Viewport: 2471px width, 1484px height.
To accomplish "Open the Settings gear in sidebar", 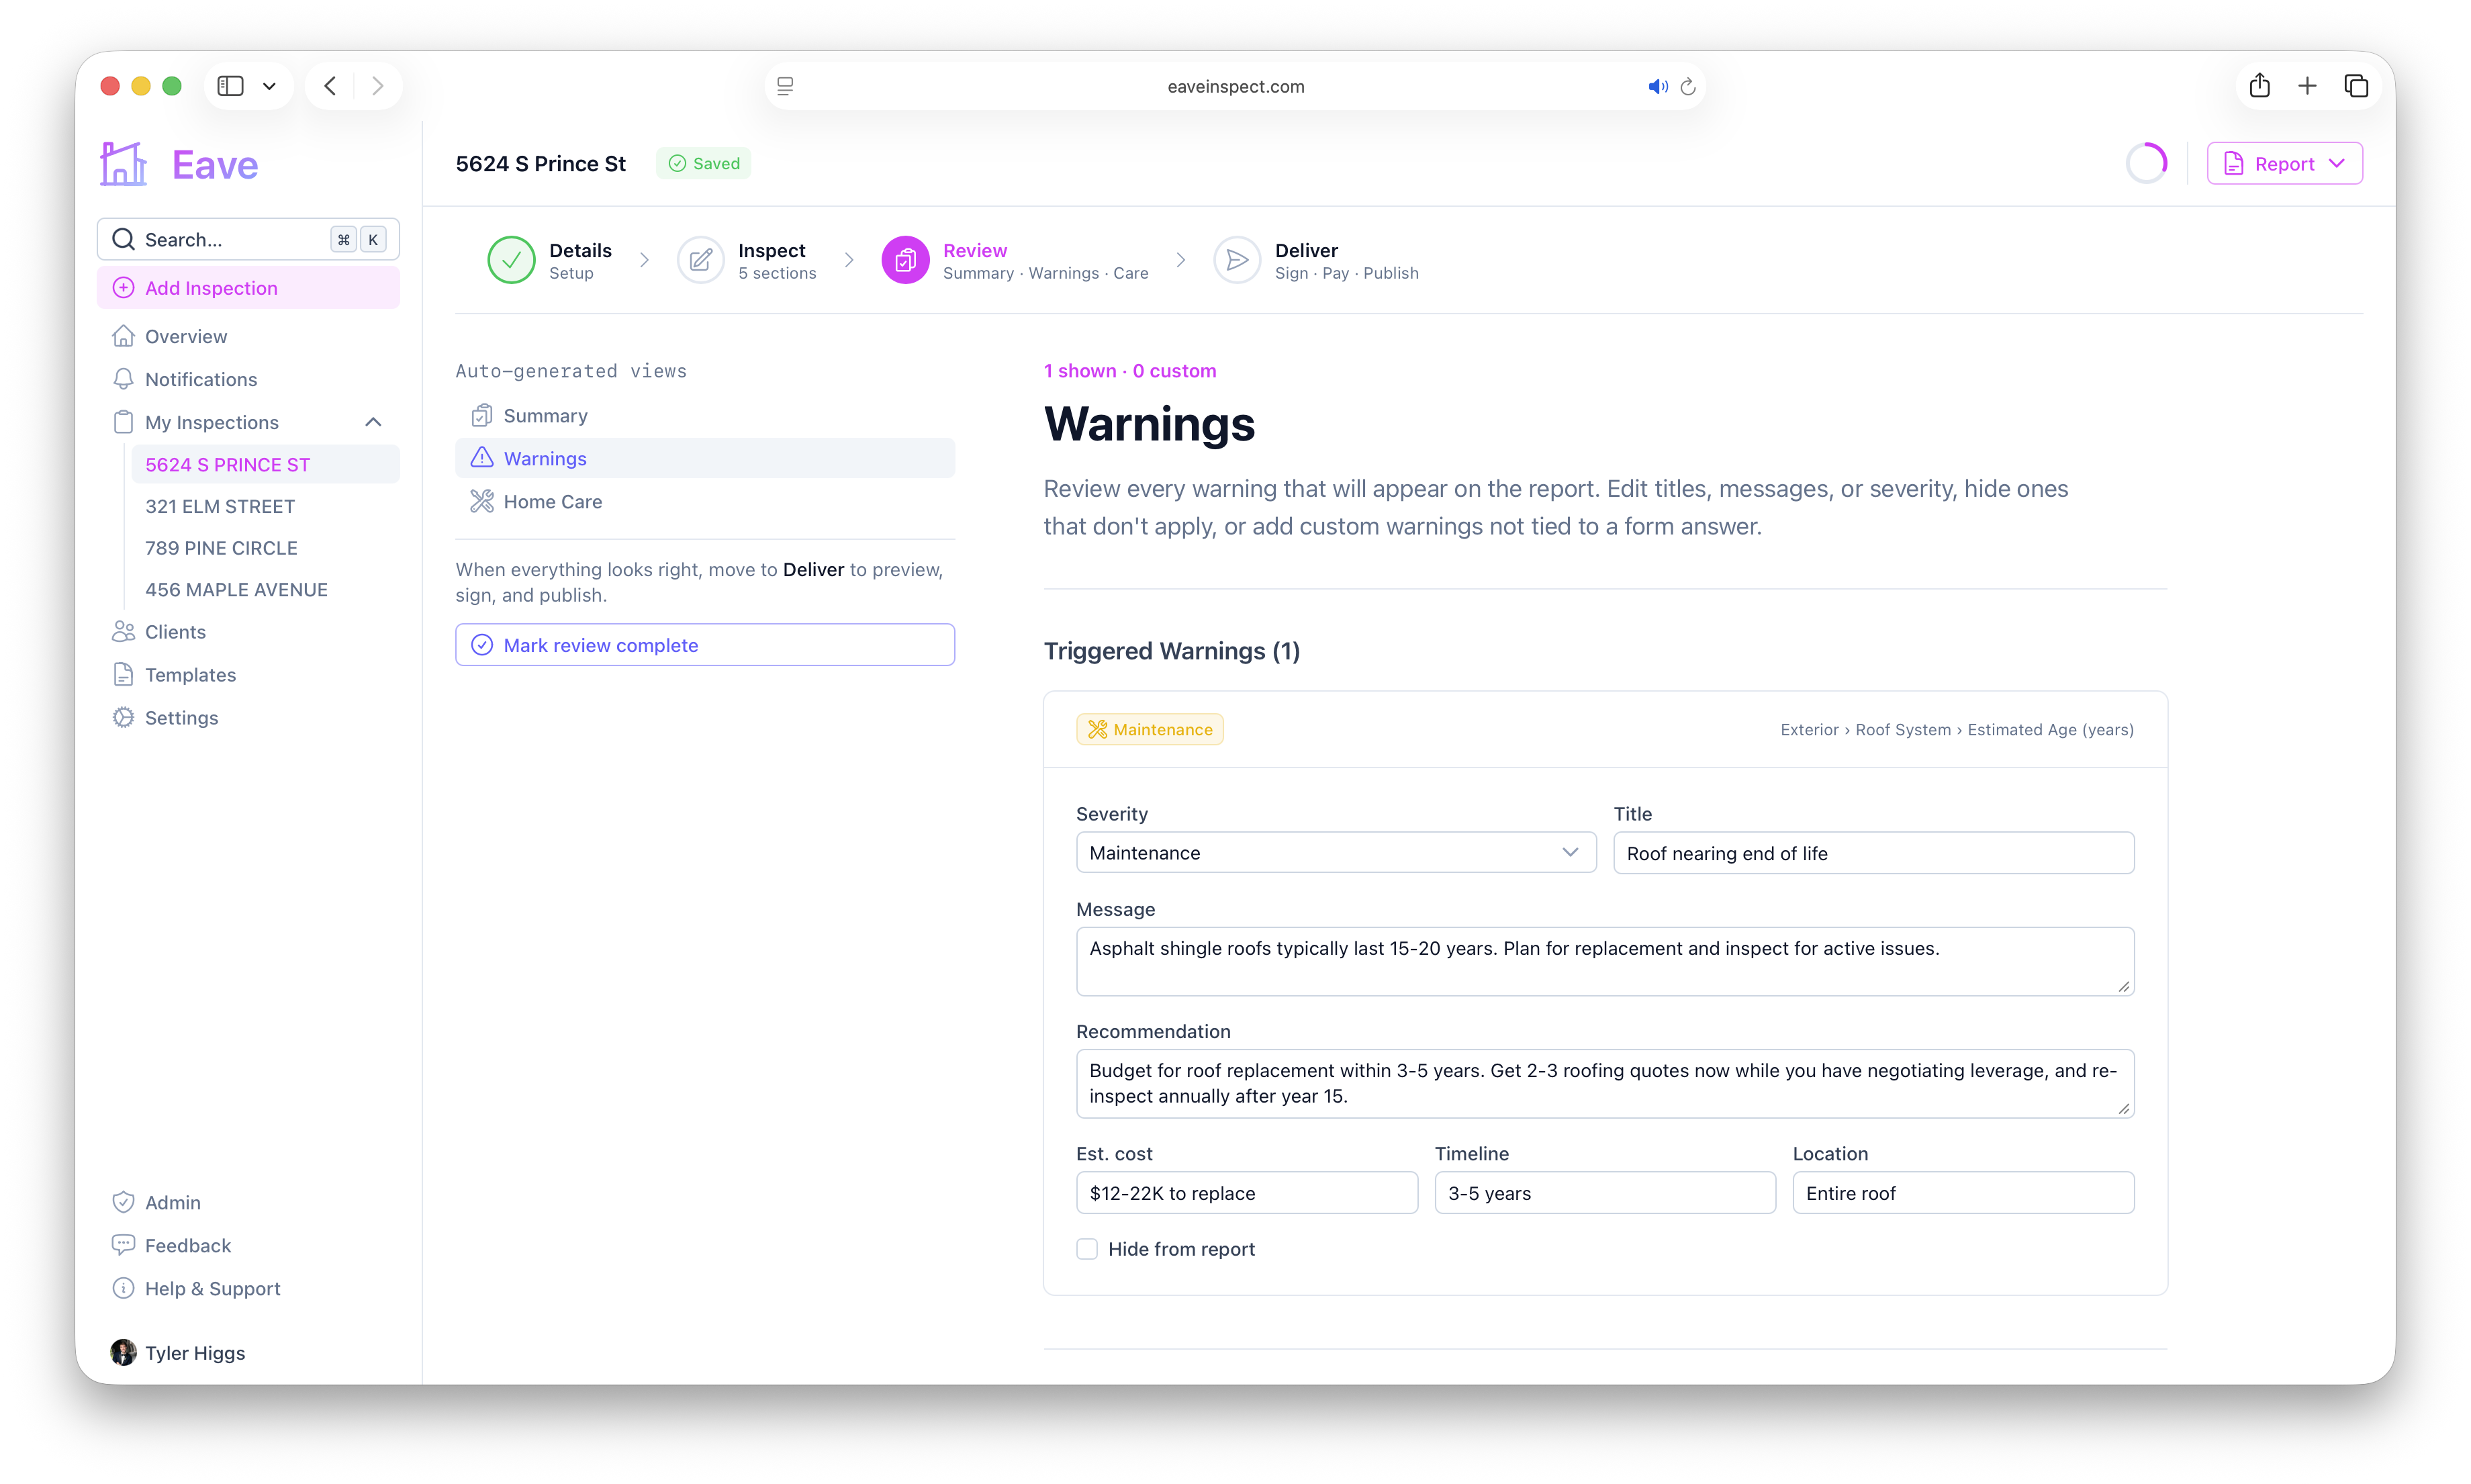I will tap(123, 717).
